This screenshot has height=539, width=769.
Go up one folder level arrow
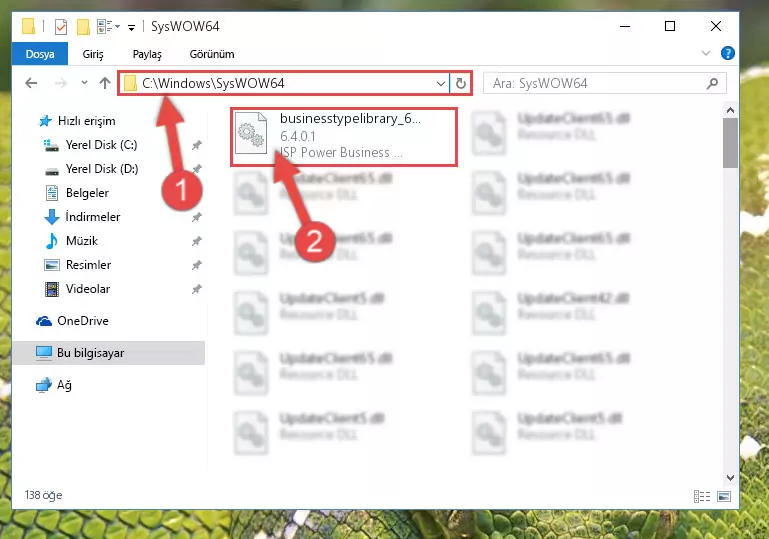(x=105, y=83)
